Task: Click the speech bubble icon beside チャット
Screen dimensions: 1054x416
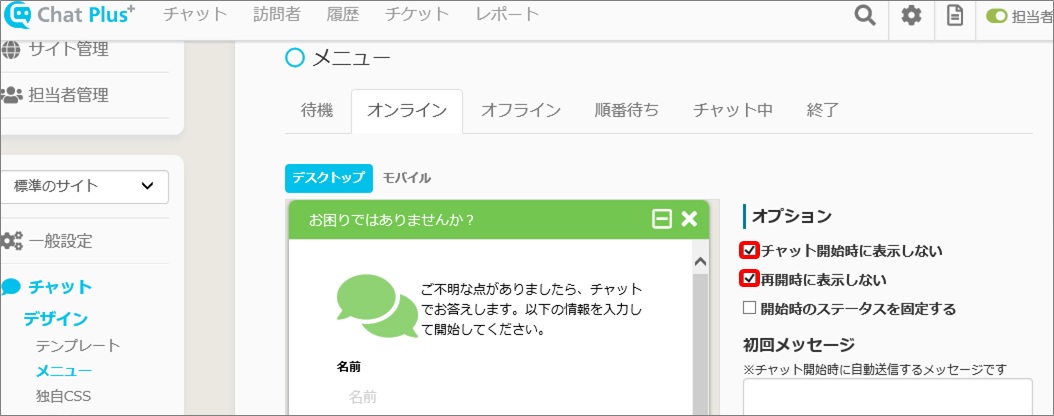Action: pyautogui.click(x=11, y=288)
